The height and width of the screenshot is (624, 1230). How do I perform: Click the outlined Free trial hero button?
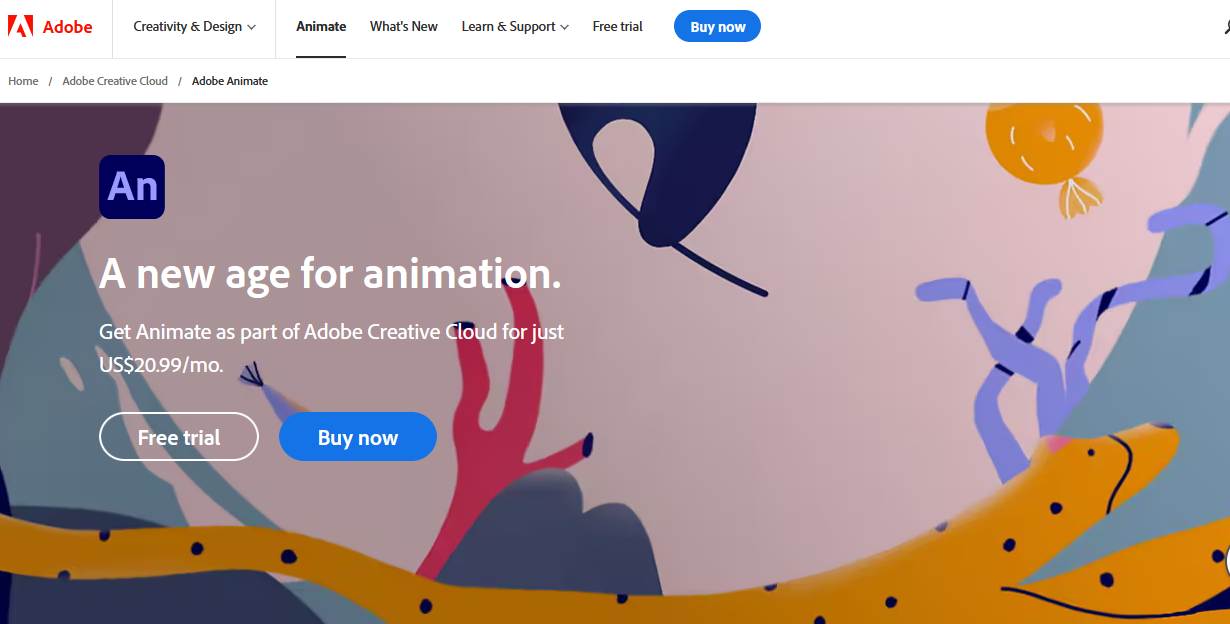[179, 437]
